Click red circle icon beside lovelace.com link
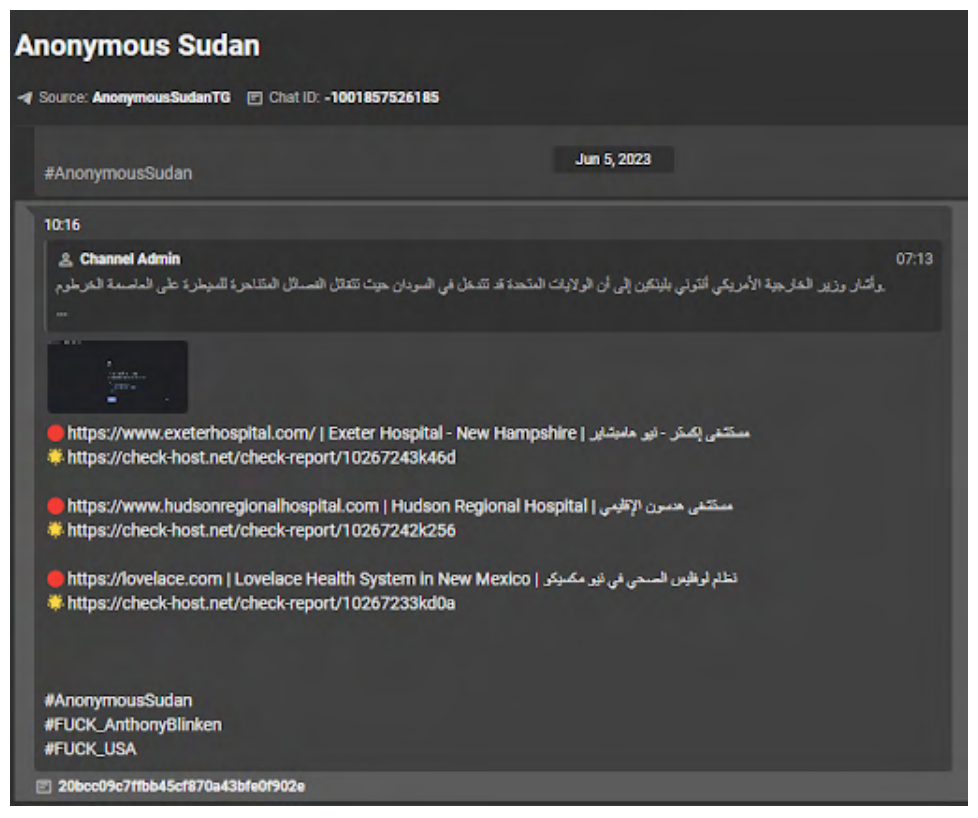978x818 pixels. point(56,579)
